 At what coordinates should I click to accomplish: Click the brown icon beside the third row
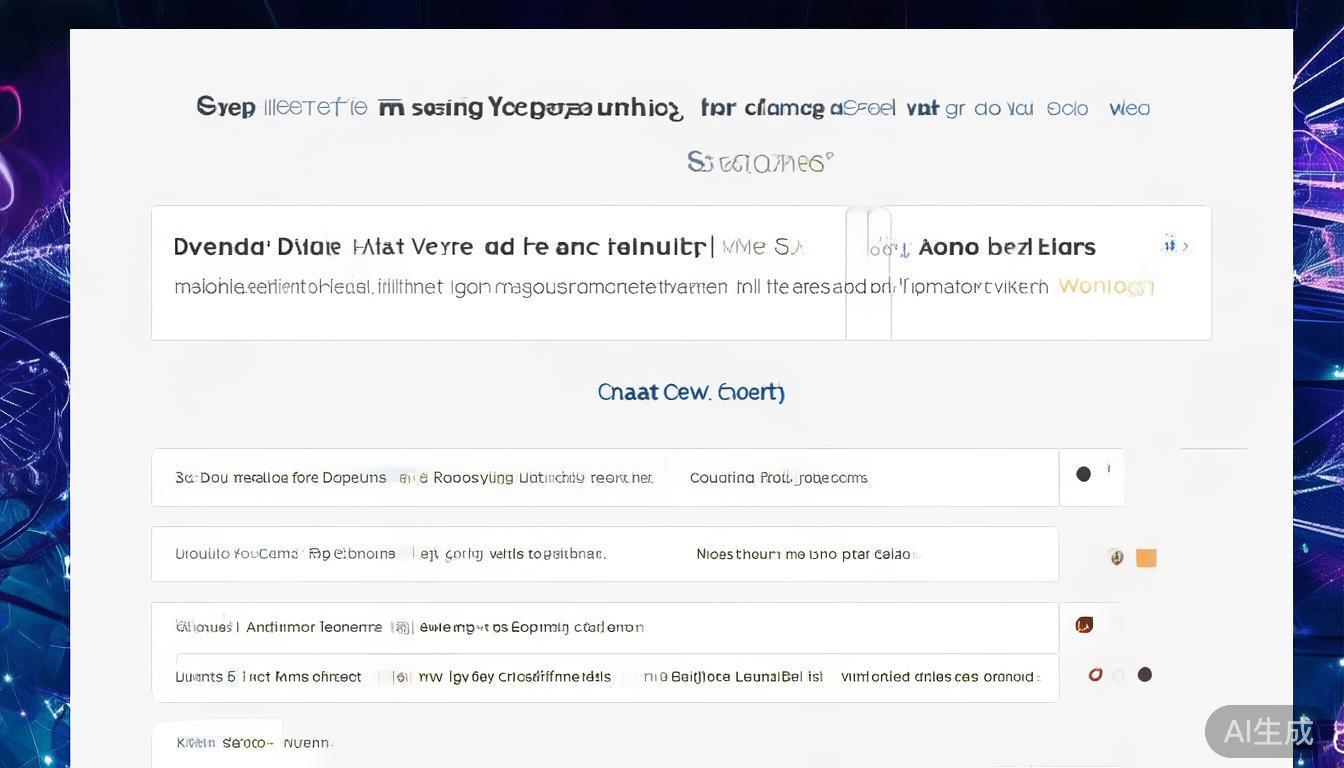1084,625
